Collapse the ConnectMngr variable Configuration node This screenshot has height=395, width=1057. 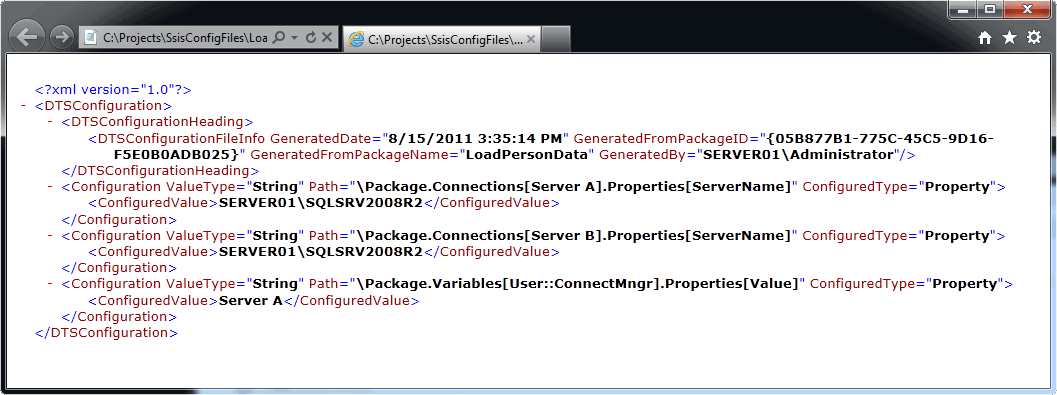(x=51, y=284)
